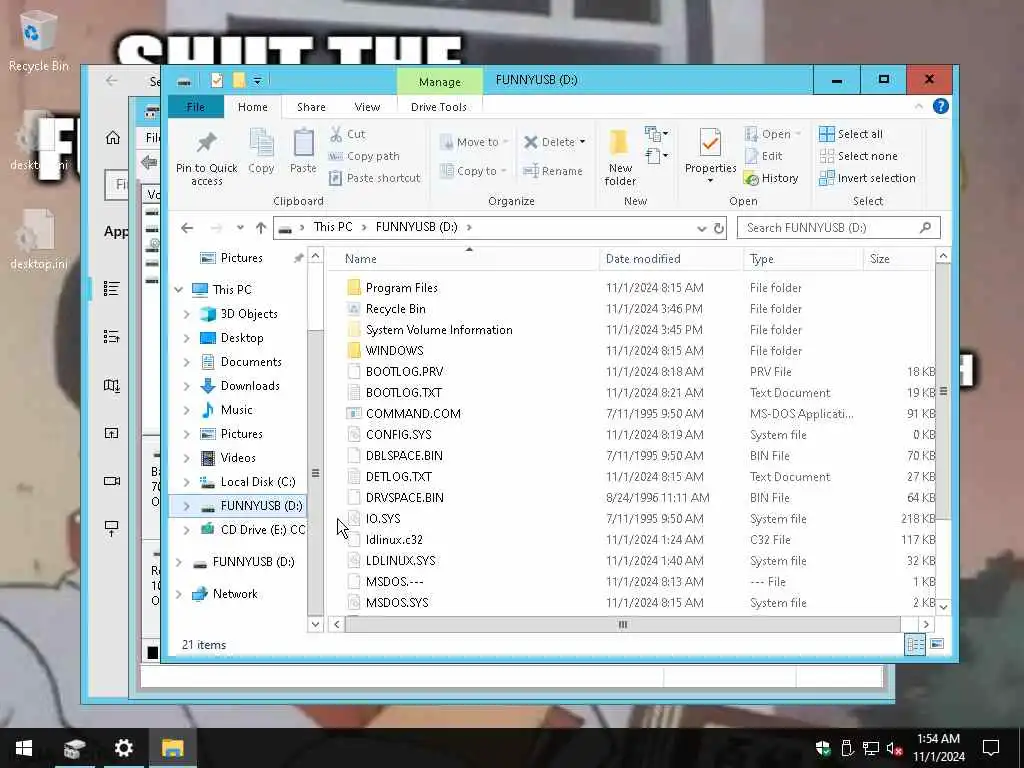
Task: Expand the Move to dropdown
Action: 505,142
